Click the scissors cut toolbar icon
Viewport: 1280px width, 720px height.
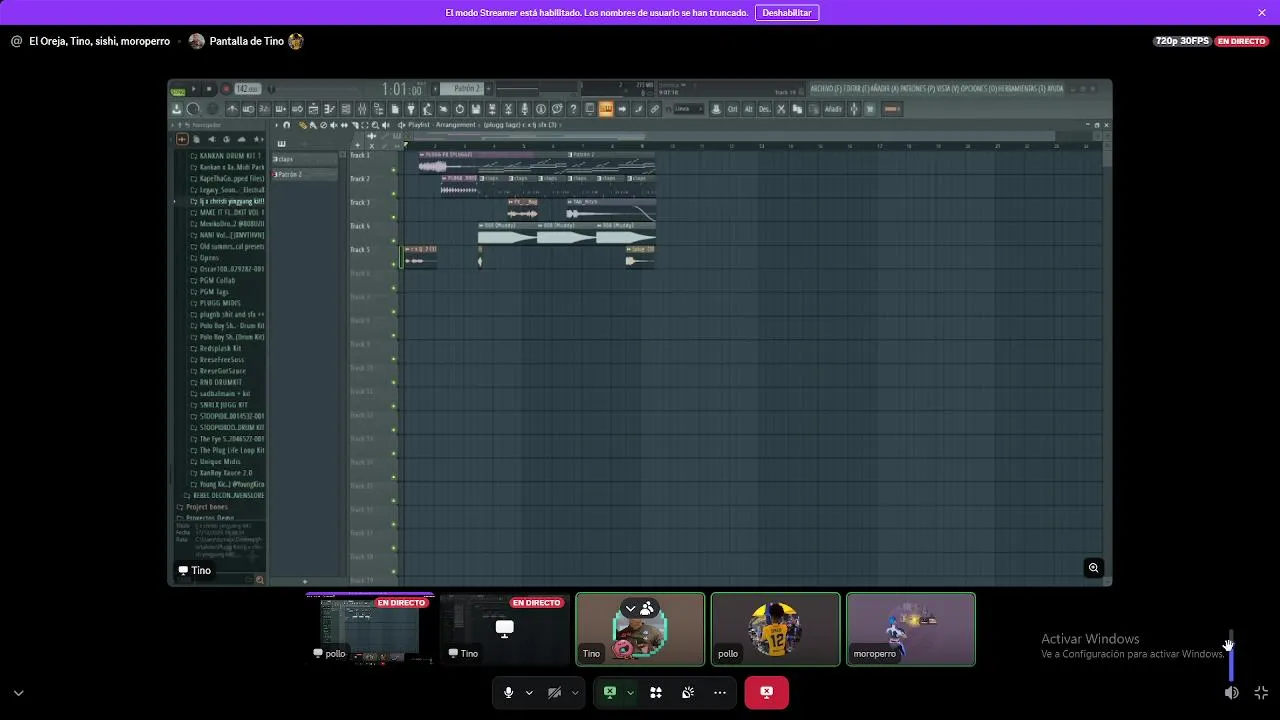click(780, 109)
